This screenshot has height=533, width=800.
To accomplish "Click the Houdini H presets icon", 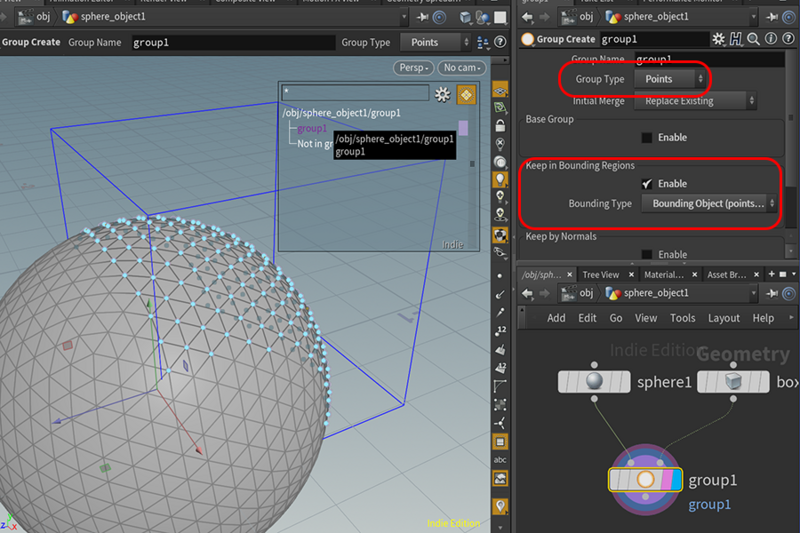I will (736, 39).
